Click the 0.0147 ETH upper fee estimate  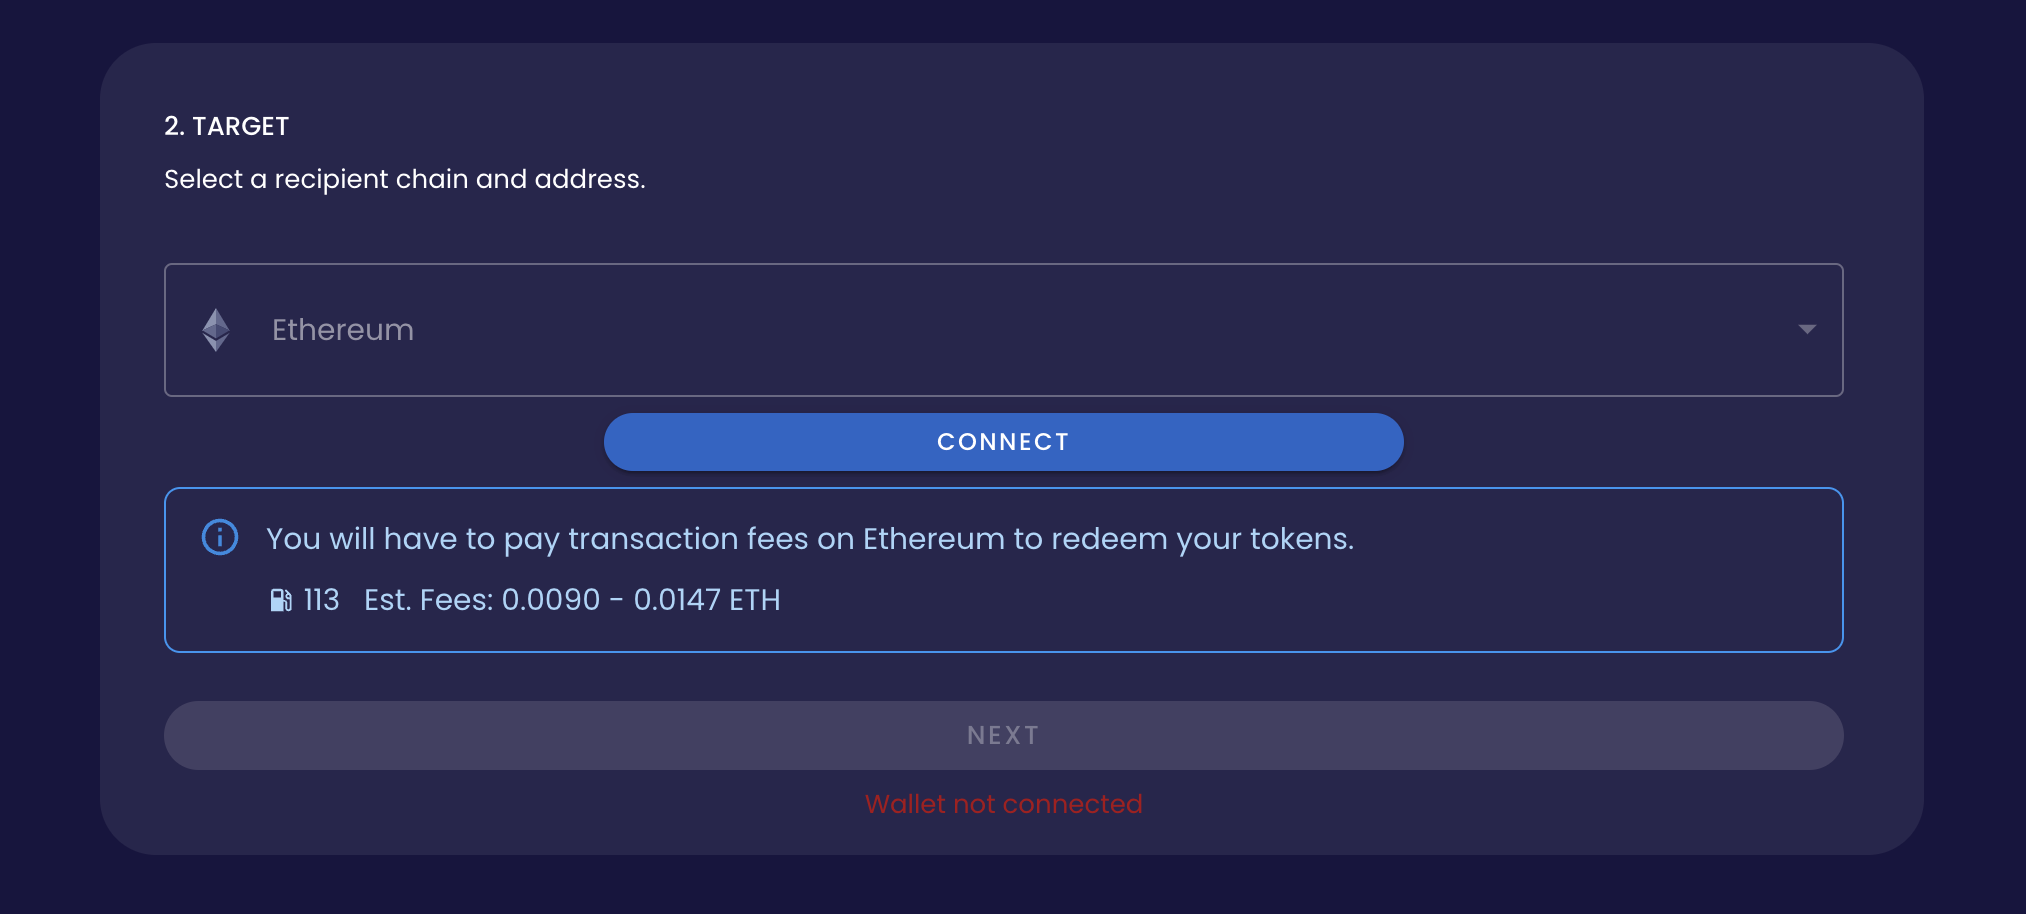(x=707, y=600)
